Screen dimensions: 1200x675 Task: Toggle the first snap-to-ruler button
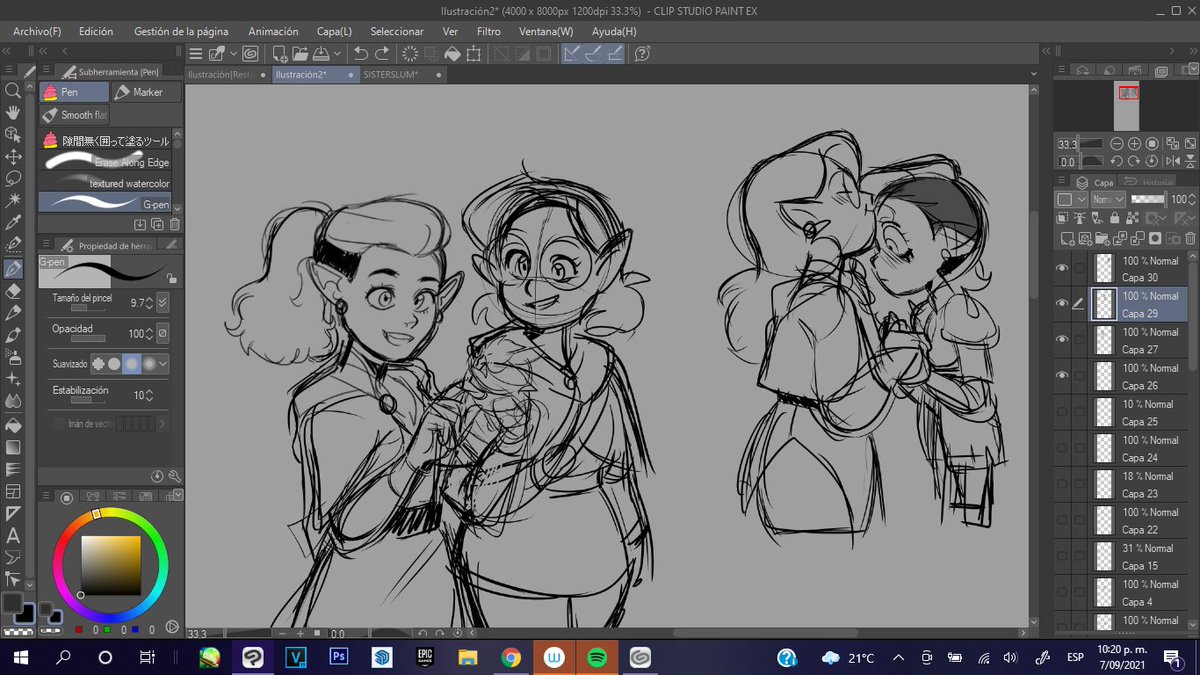click(572, 54)
